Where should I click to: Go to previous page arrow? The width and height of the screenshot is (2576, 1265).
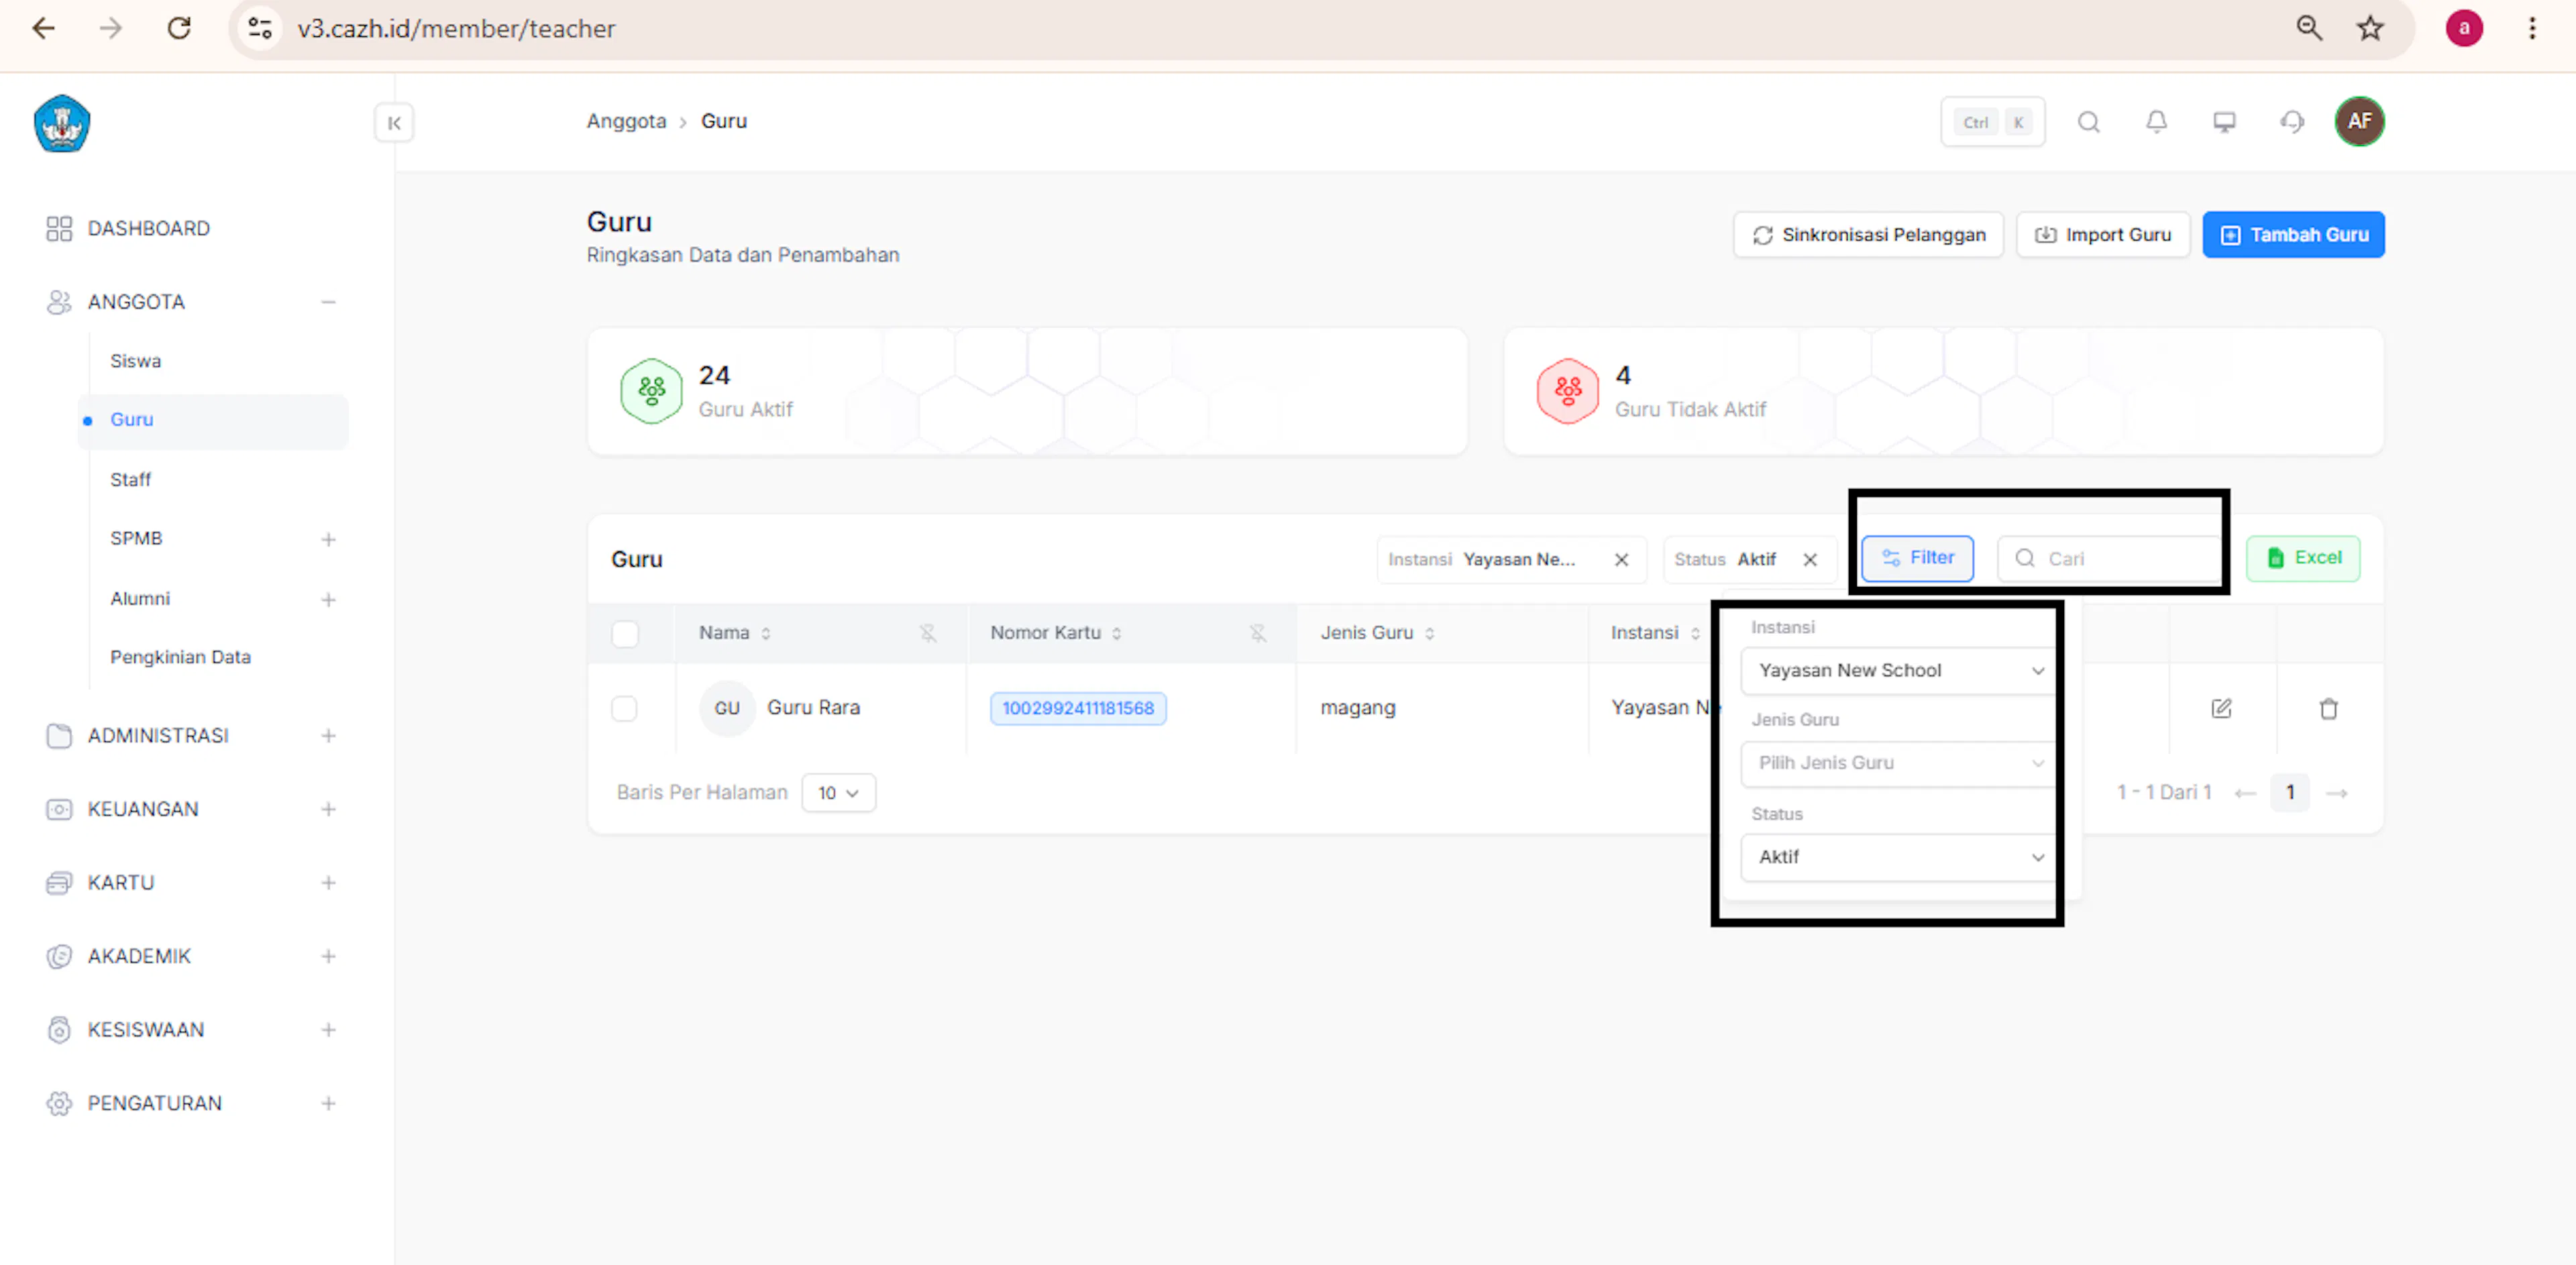tap(2245, 793)
